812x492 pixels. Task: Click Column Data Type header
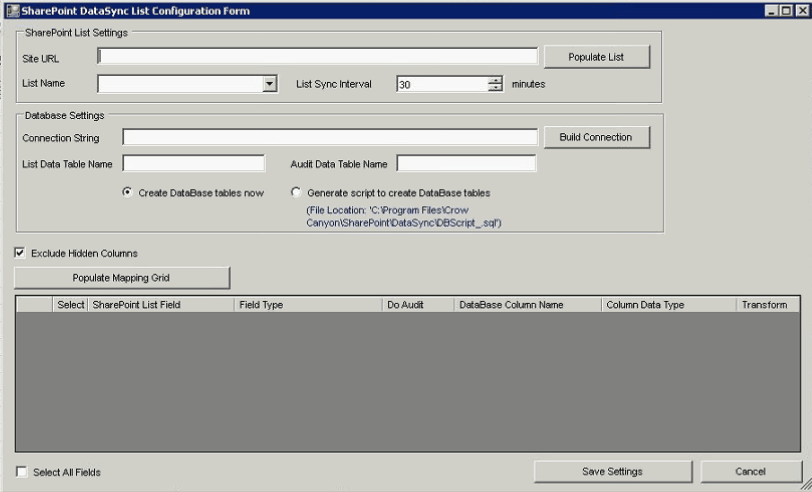pos(669,305)
